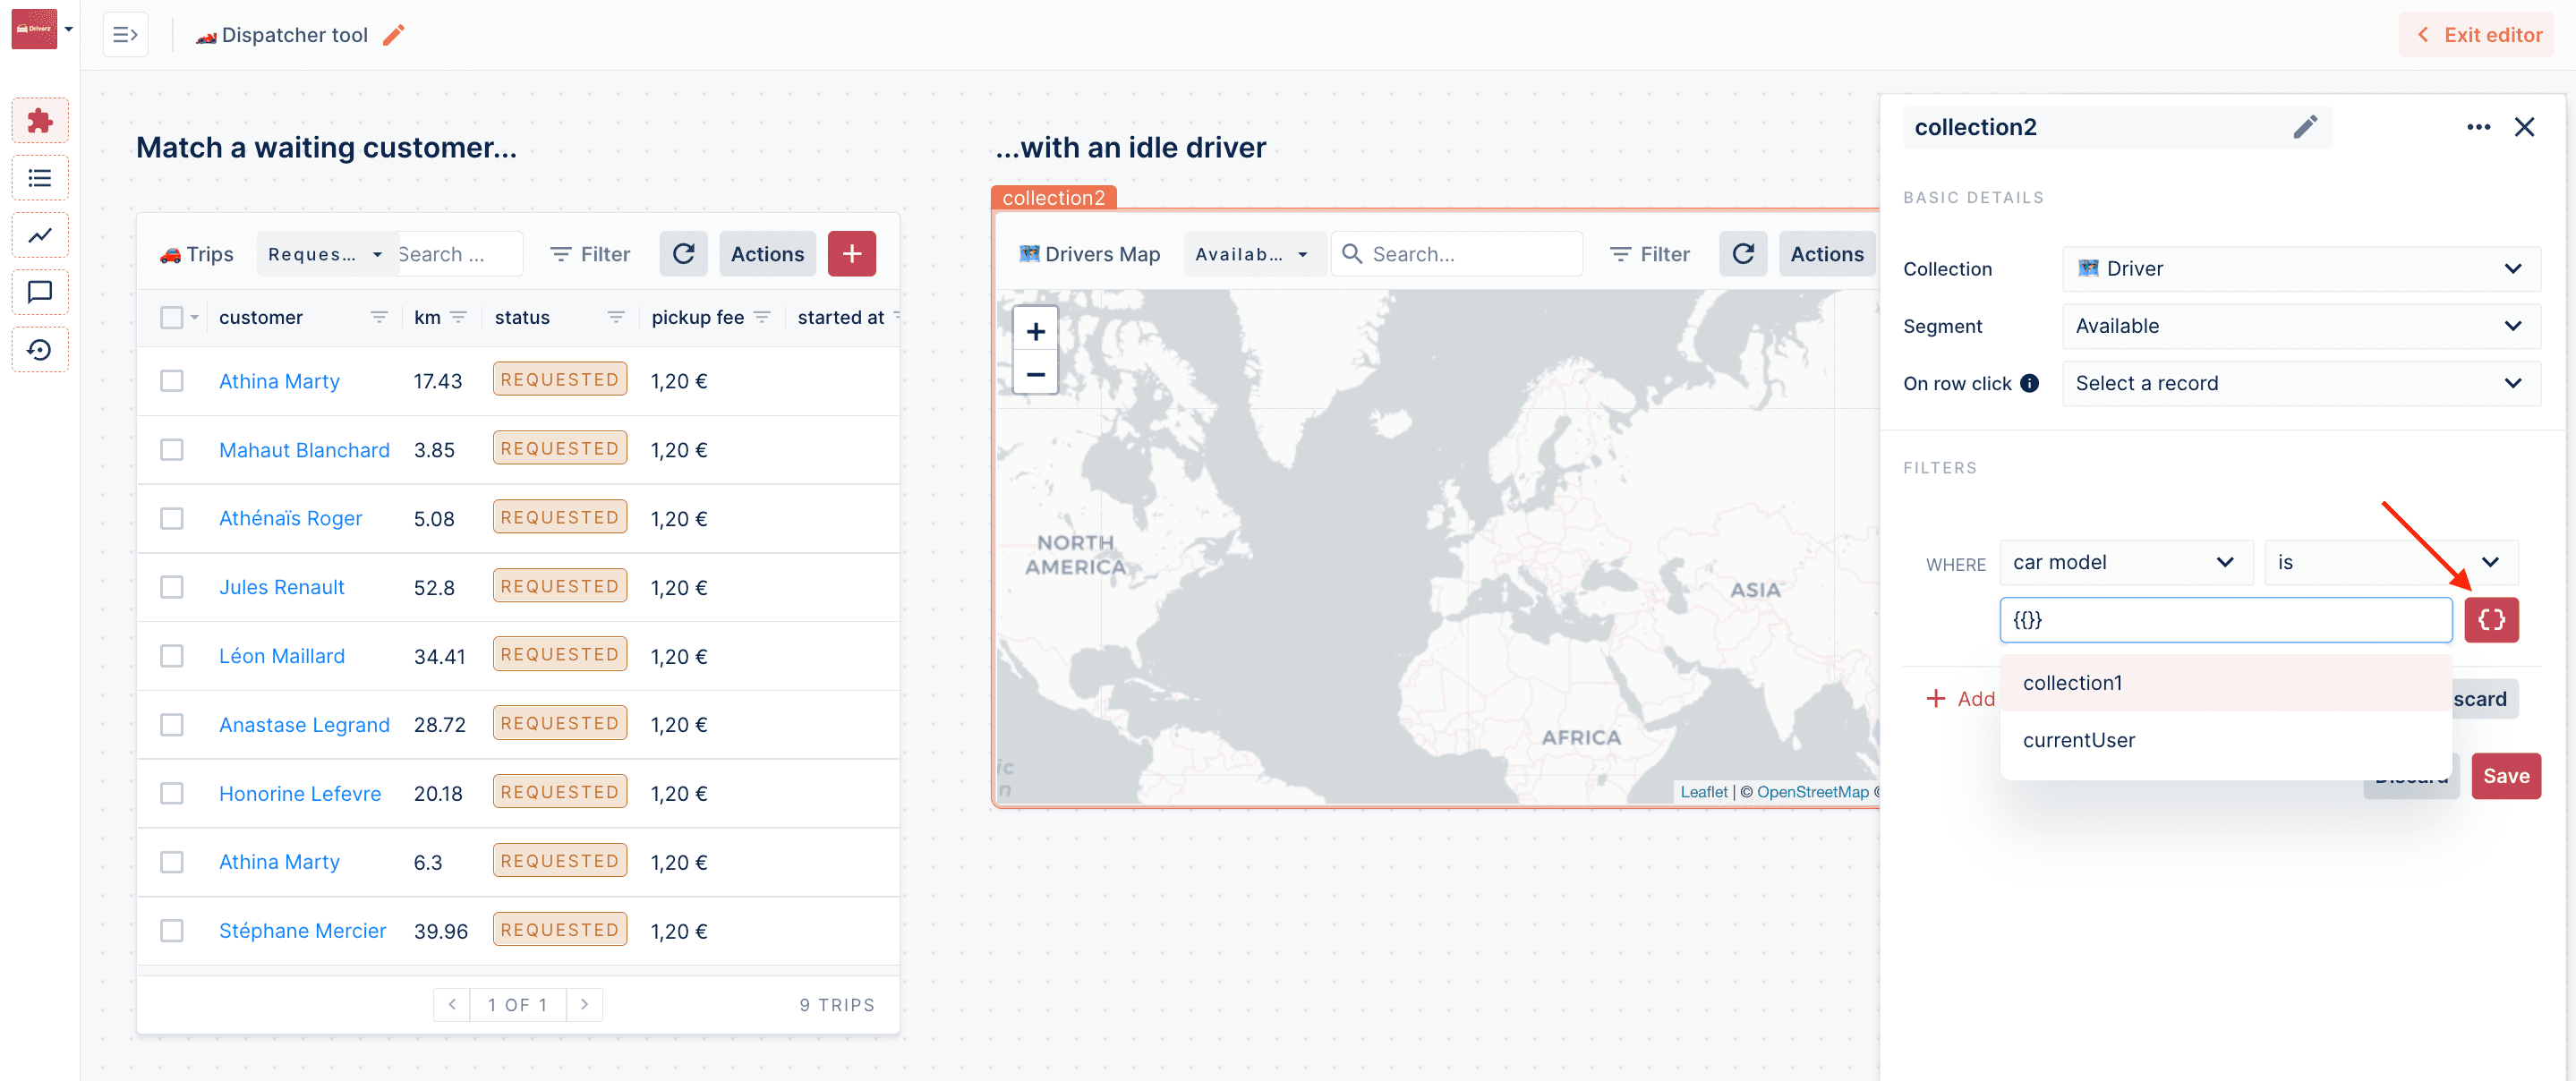The height and width of the screenshot is (1081, 2576).
Task: Click Exit editor
Action: (2479, 35)
